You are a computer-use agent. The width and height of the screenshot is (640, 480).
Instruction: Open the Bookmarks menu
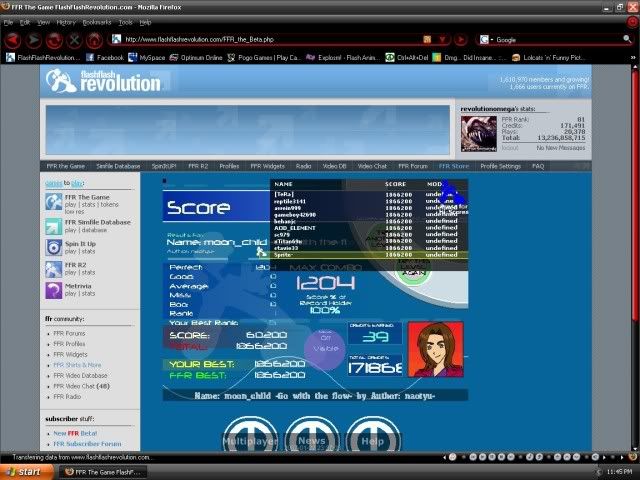[x=97, y=21]
